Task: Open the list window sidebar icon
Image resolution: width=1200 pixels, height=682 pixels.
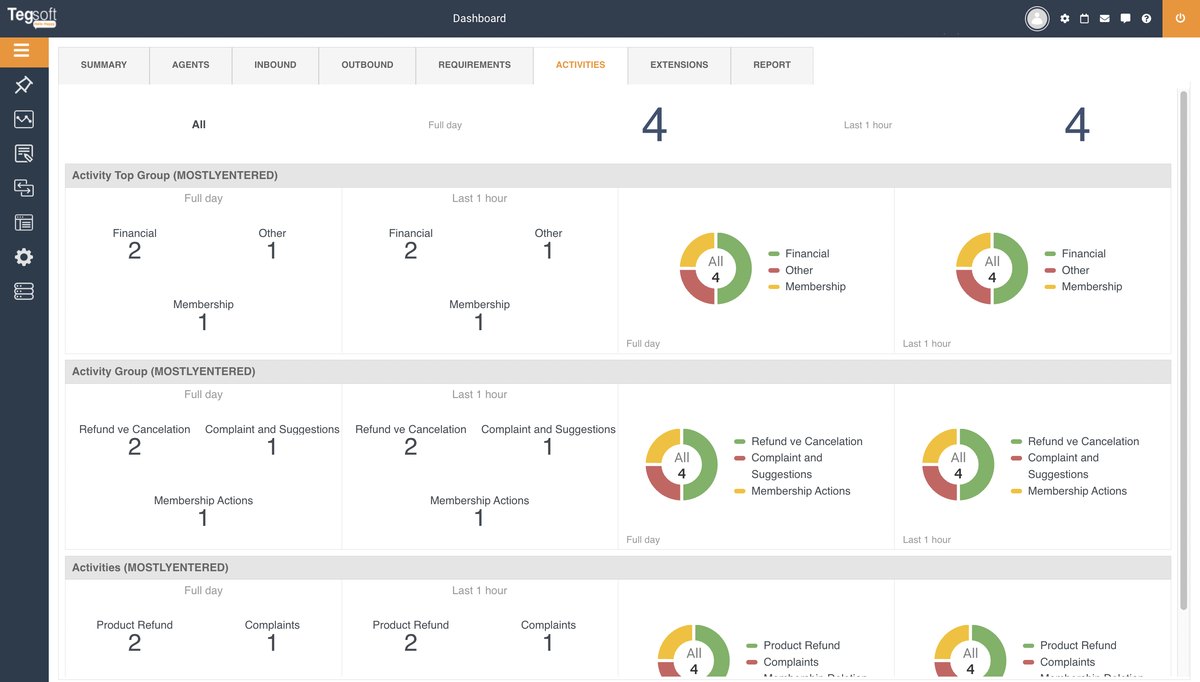Action: pos(24,223)
